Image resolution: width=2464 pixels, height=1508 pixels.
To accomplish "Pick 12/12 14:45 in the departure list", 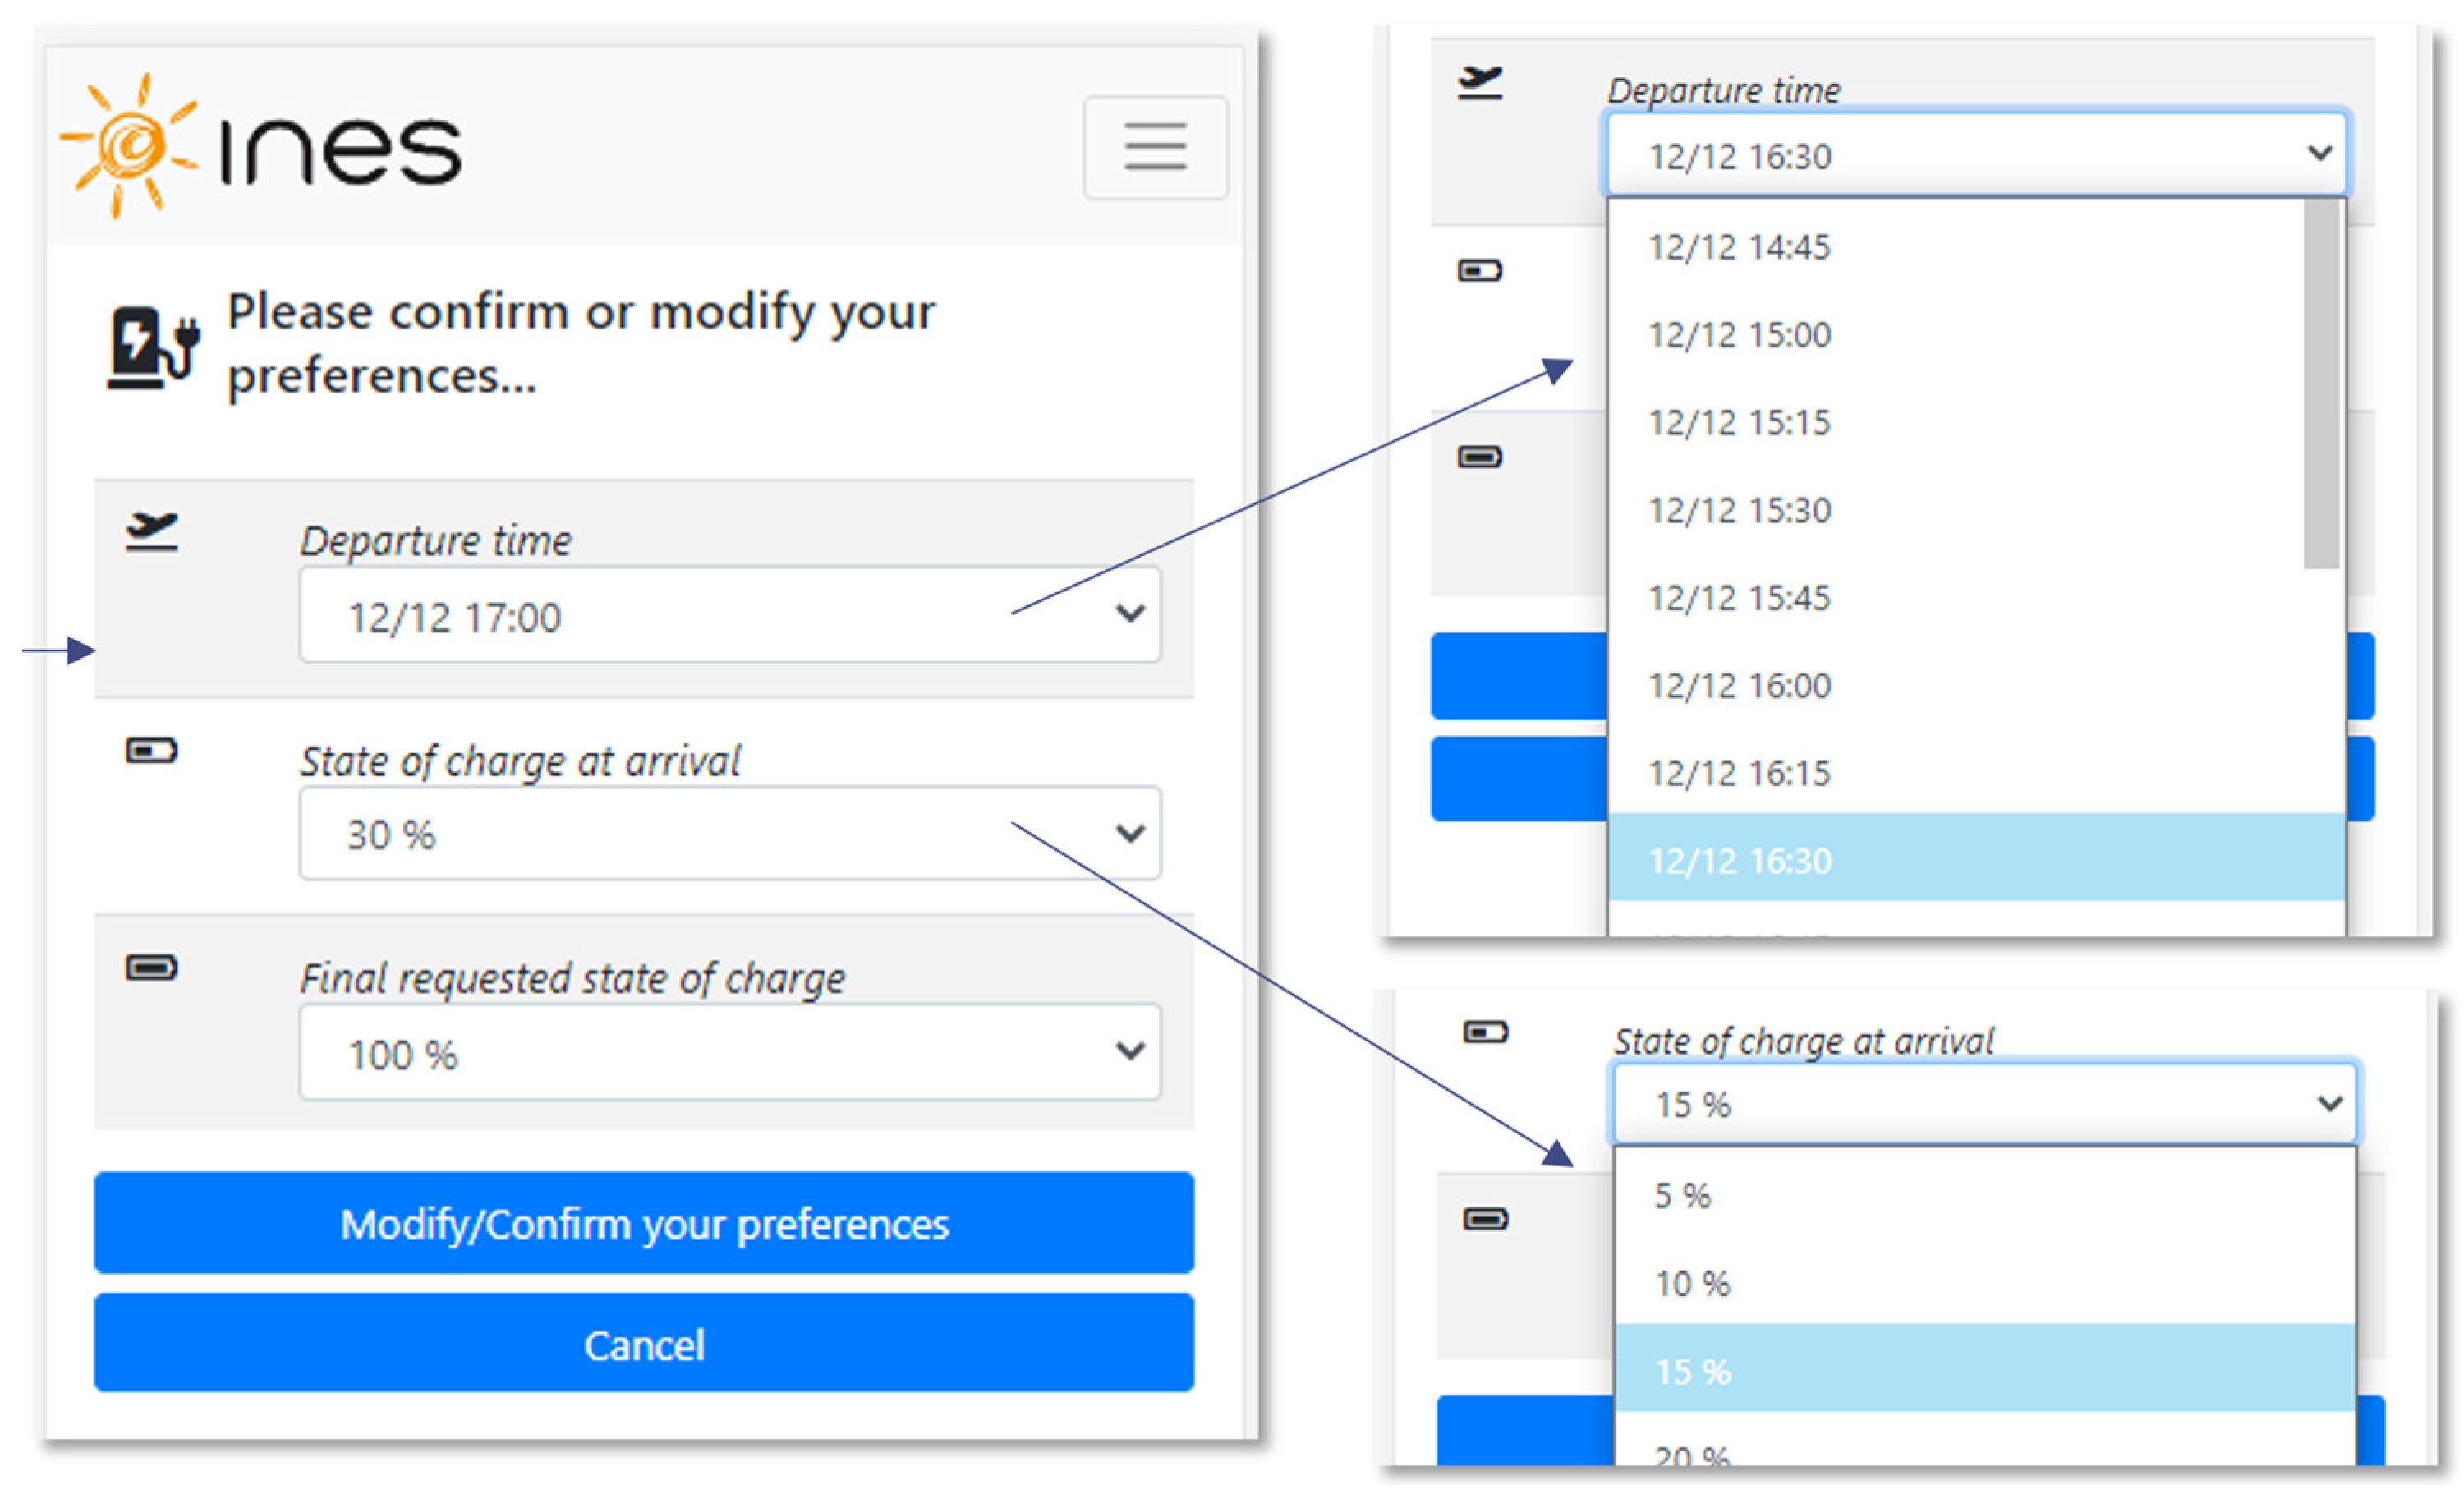I will (x=1739, y=247).
